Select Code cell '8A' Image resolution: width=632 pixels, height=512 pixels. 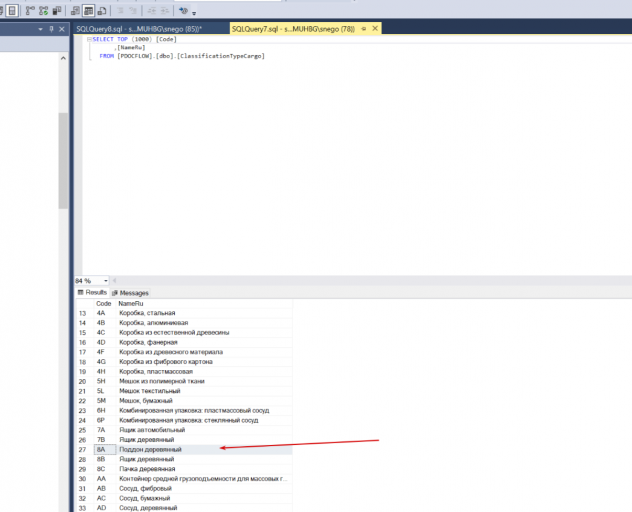click(105, 450)
